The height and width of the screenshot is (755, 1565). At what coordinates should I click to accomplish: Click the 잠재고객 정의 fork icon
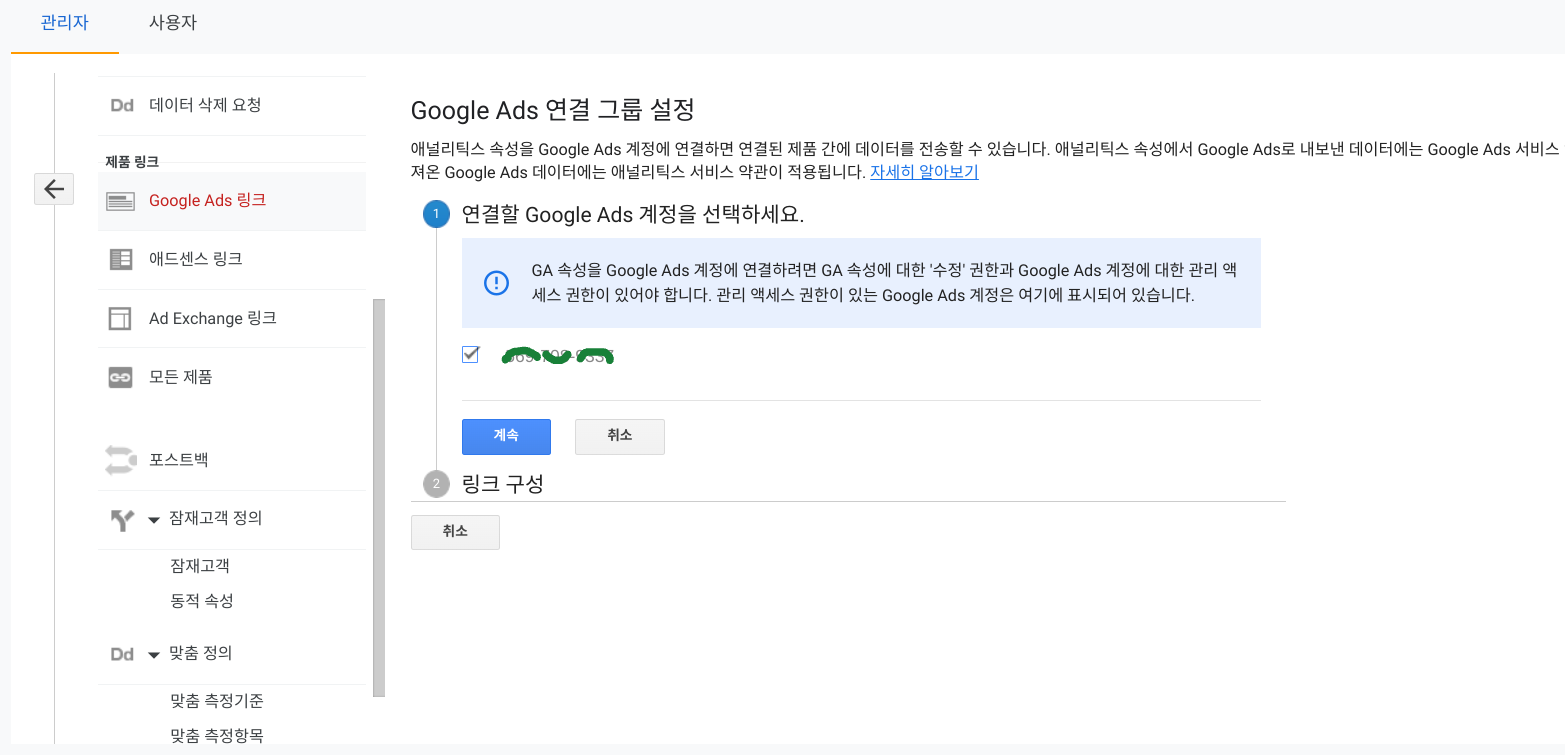tap(121, 519)
